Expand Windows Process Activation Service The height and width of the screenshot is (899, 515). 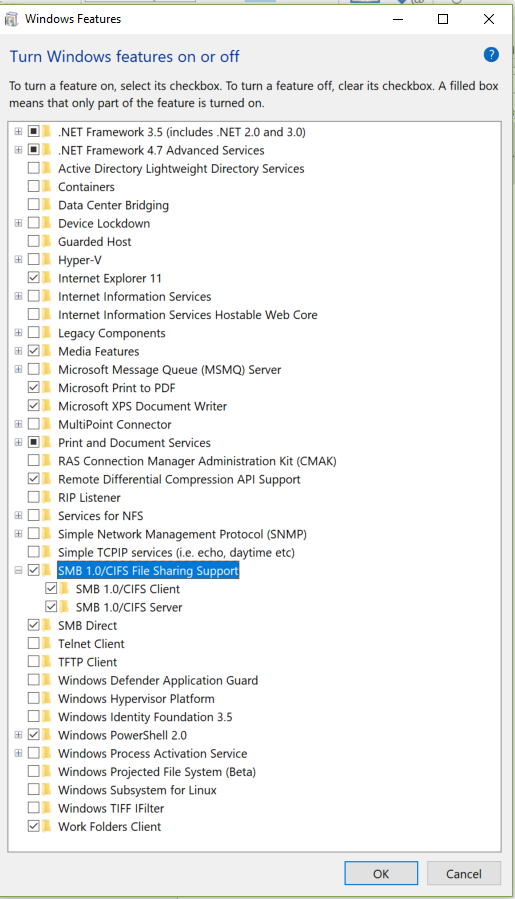[18, 753]
